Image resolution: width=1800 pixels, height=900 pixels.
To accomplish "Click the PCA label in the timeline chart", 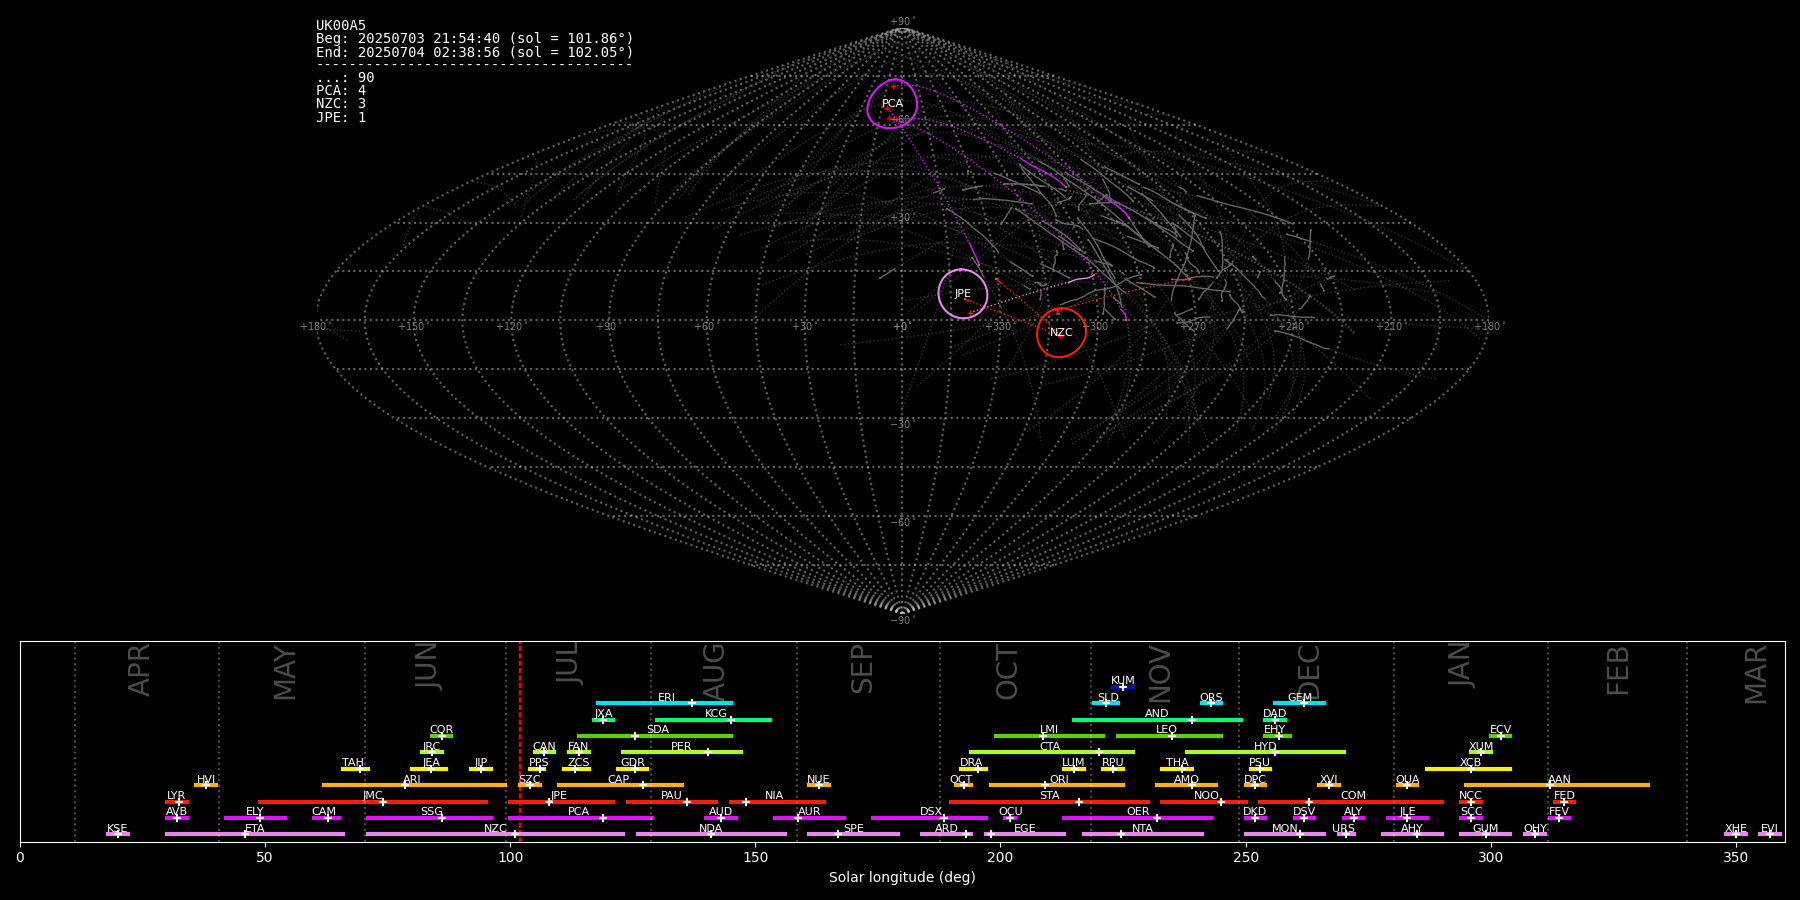I will click(579, 812).
